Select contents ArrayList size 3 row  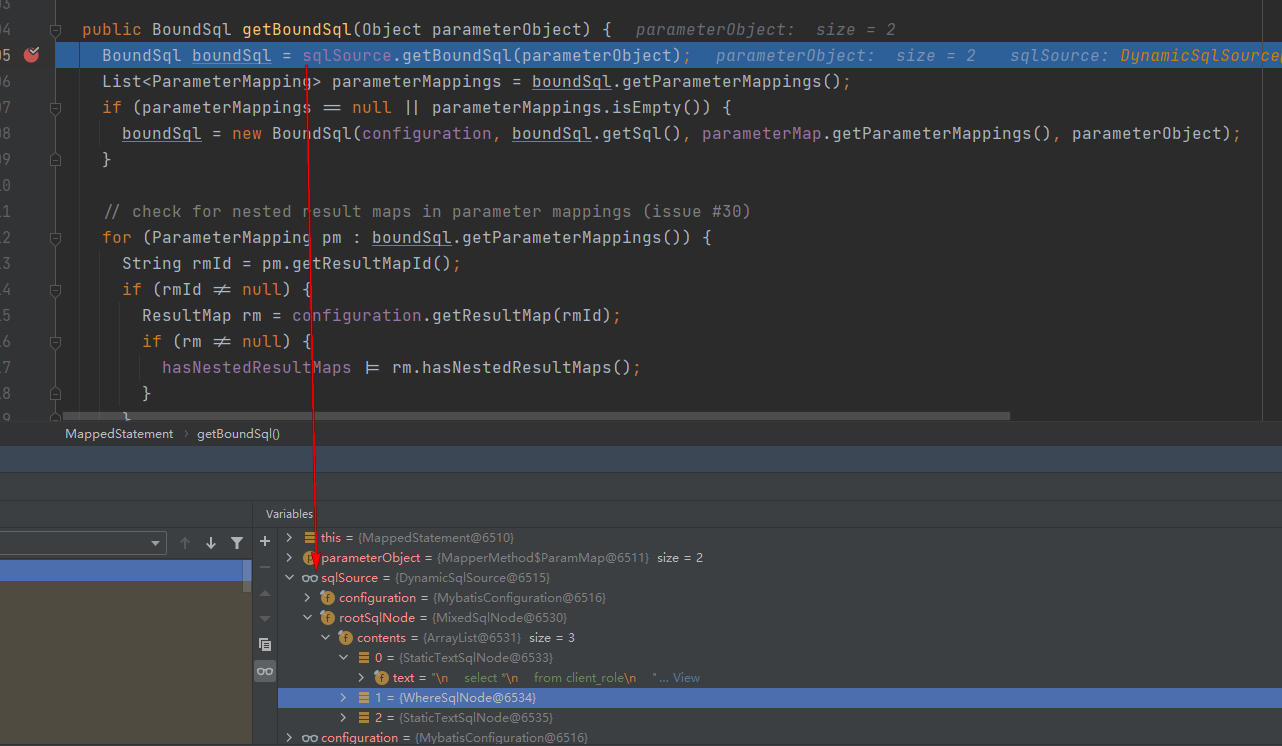[780, 638]
